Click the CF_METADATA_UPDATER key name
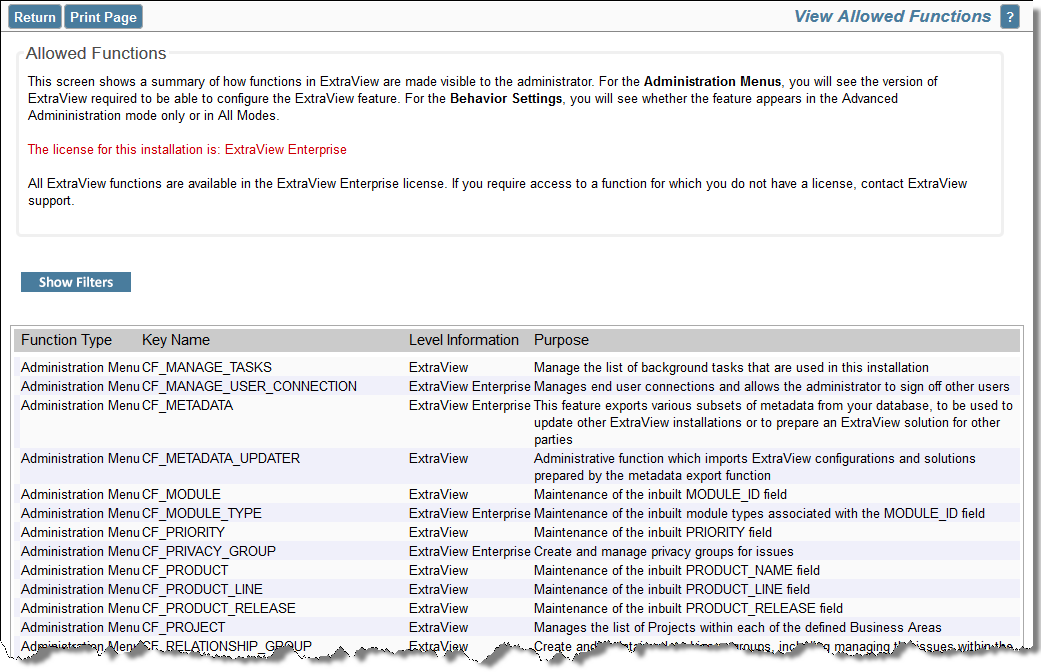The width and height of the screenshot is (1041, 672). [x=221, y=458]
